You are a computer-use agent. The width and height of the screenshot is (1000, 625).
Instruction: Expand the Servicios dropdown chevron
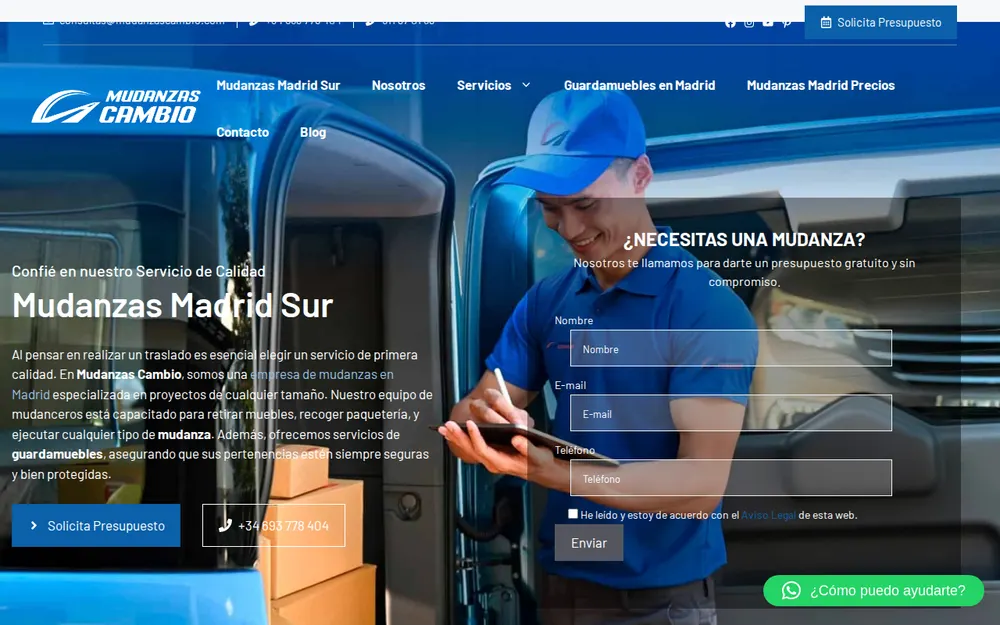click(x=526, y=85)
